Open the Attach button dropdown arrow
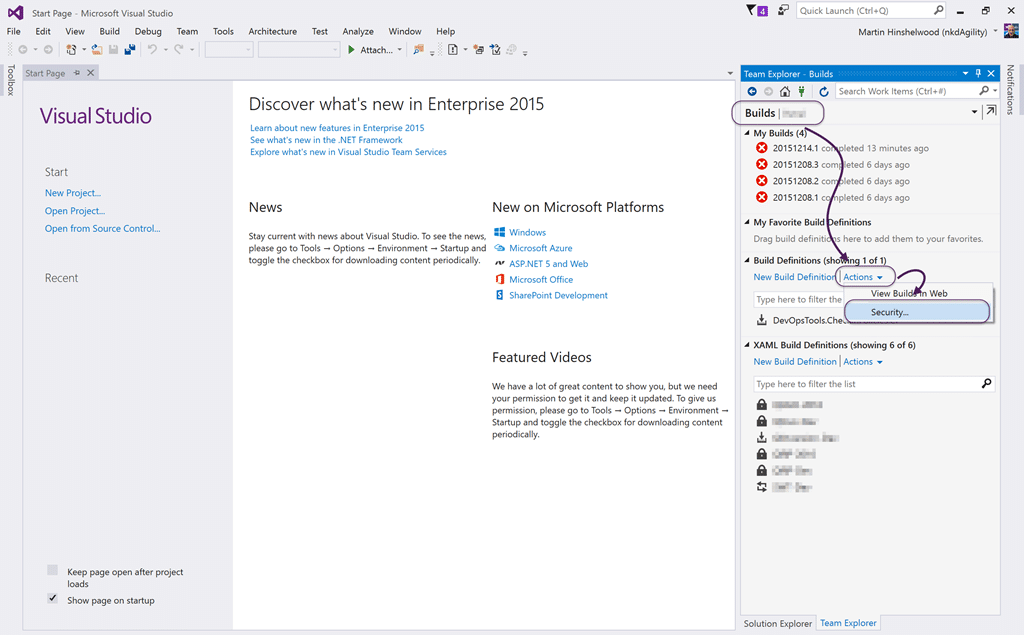The width and height of the screenshot is (1024, 635). click(x=400, y=50)
